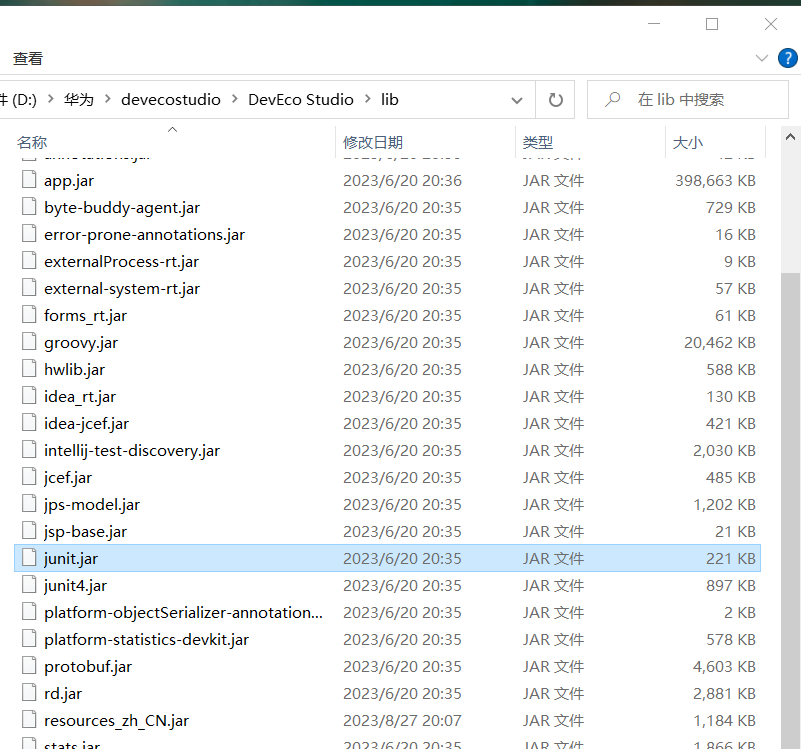This screenshot has width=801, height=749.
Task: Expand the chevron after (D:) in path
Action: [51, 99]
